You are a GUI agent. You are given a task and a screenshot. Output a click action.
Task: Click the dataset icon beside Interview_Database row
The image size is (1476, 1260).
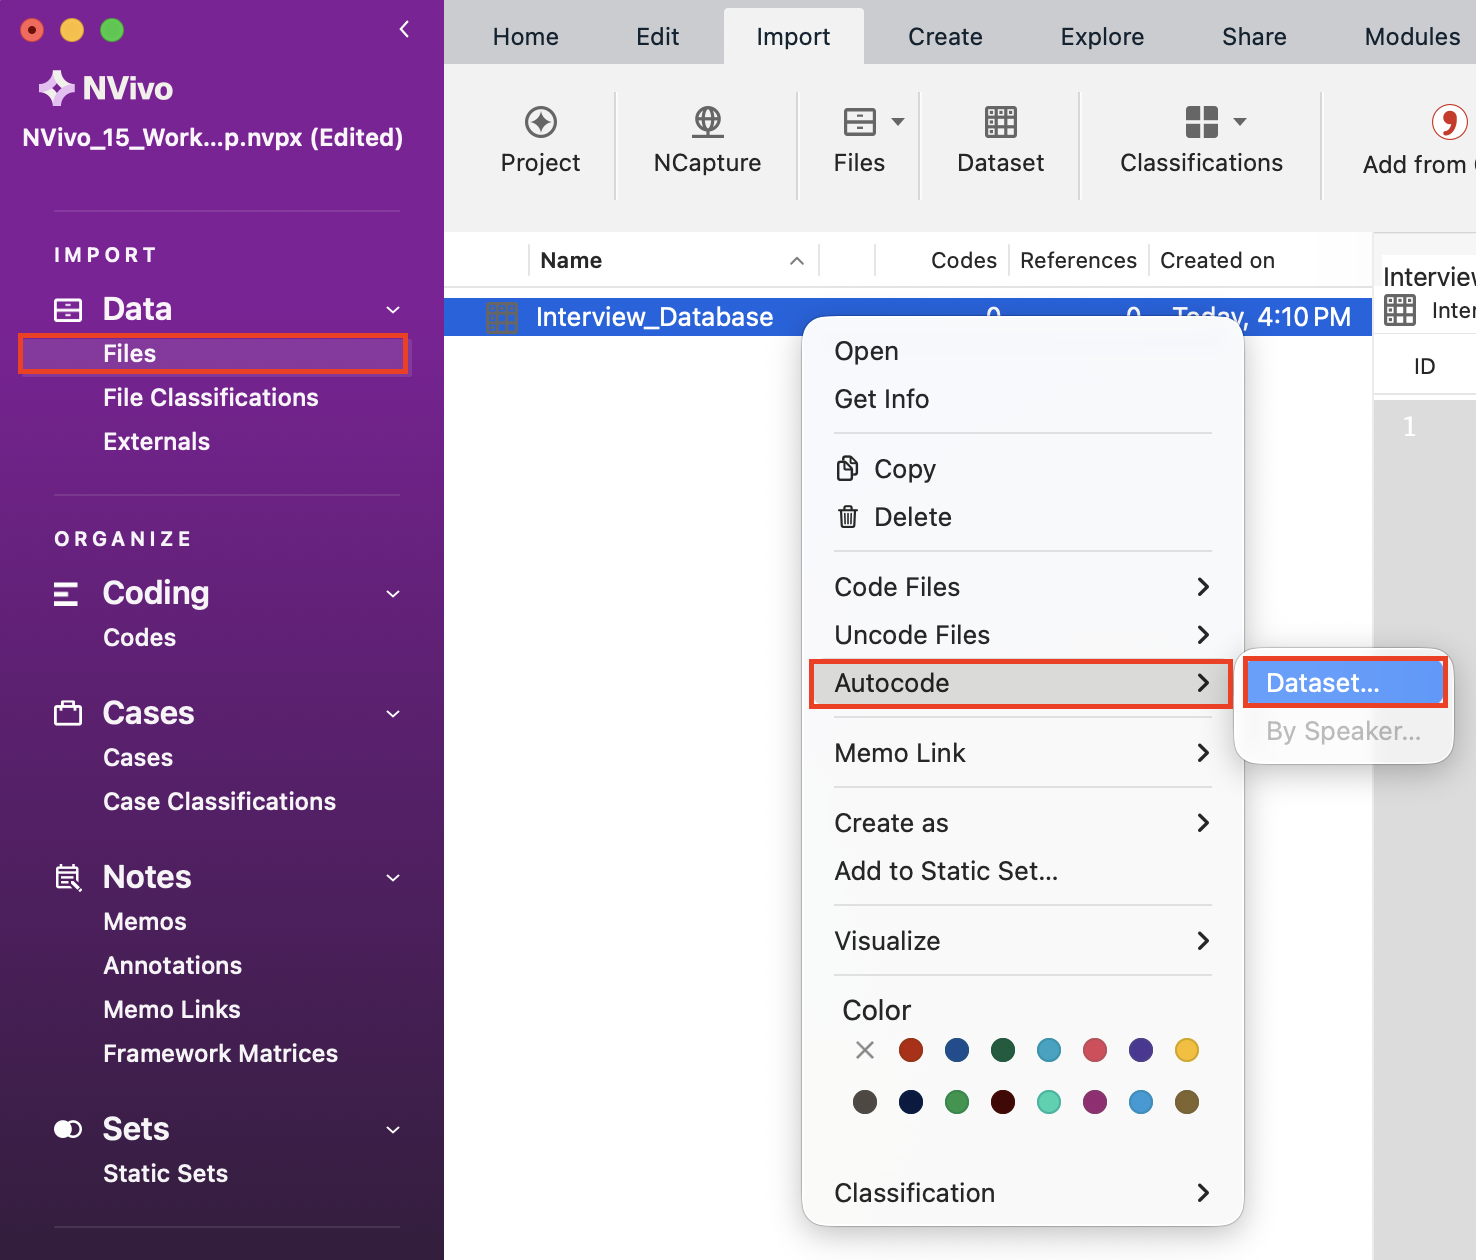502,317
